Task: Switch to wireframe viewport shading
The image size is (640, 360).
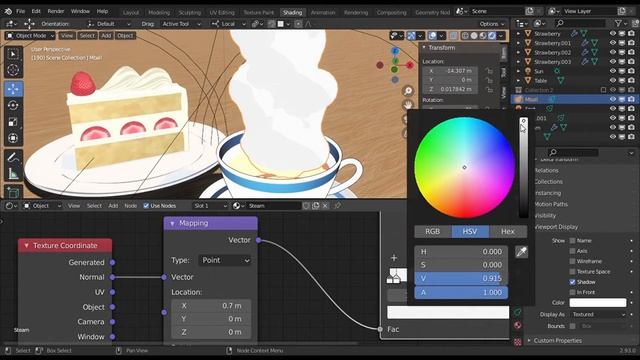Action: click(465, 36)
